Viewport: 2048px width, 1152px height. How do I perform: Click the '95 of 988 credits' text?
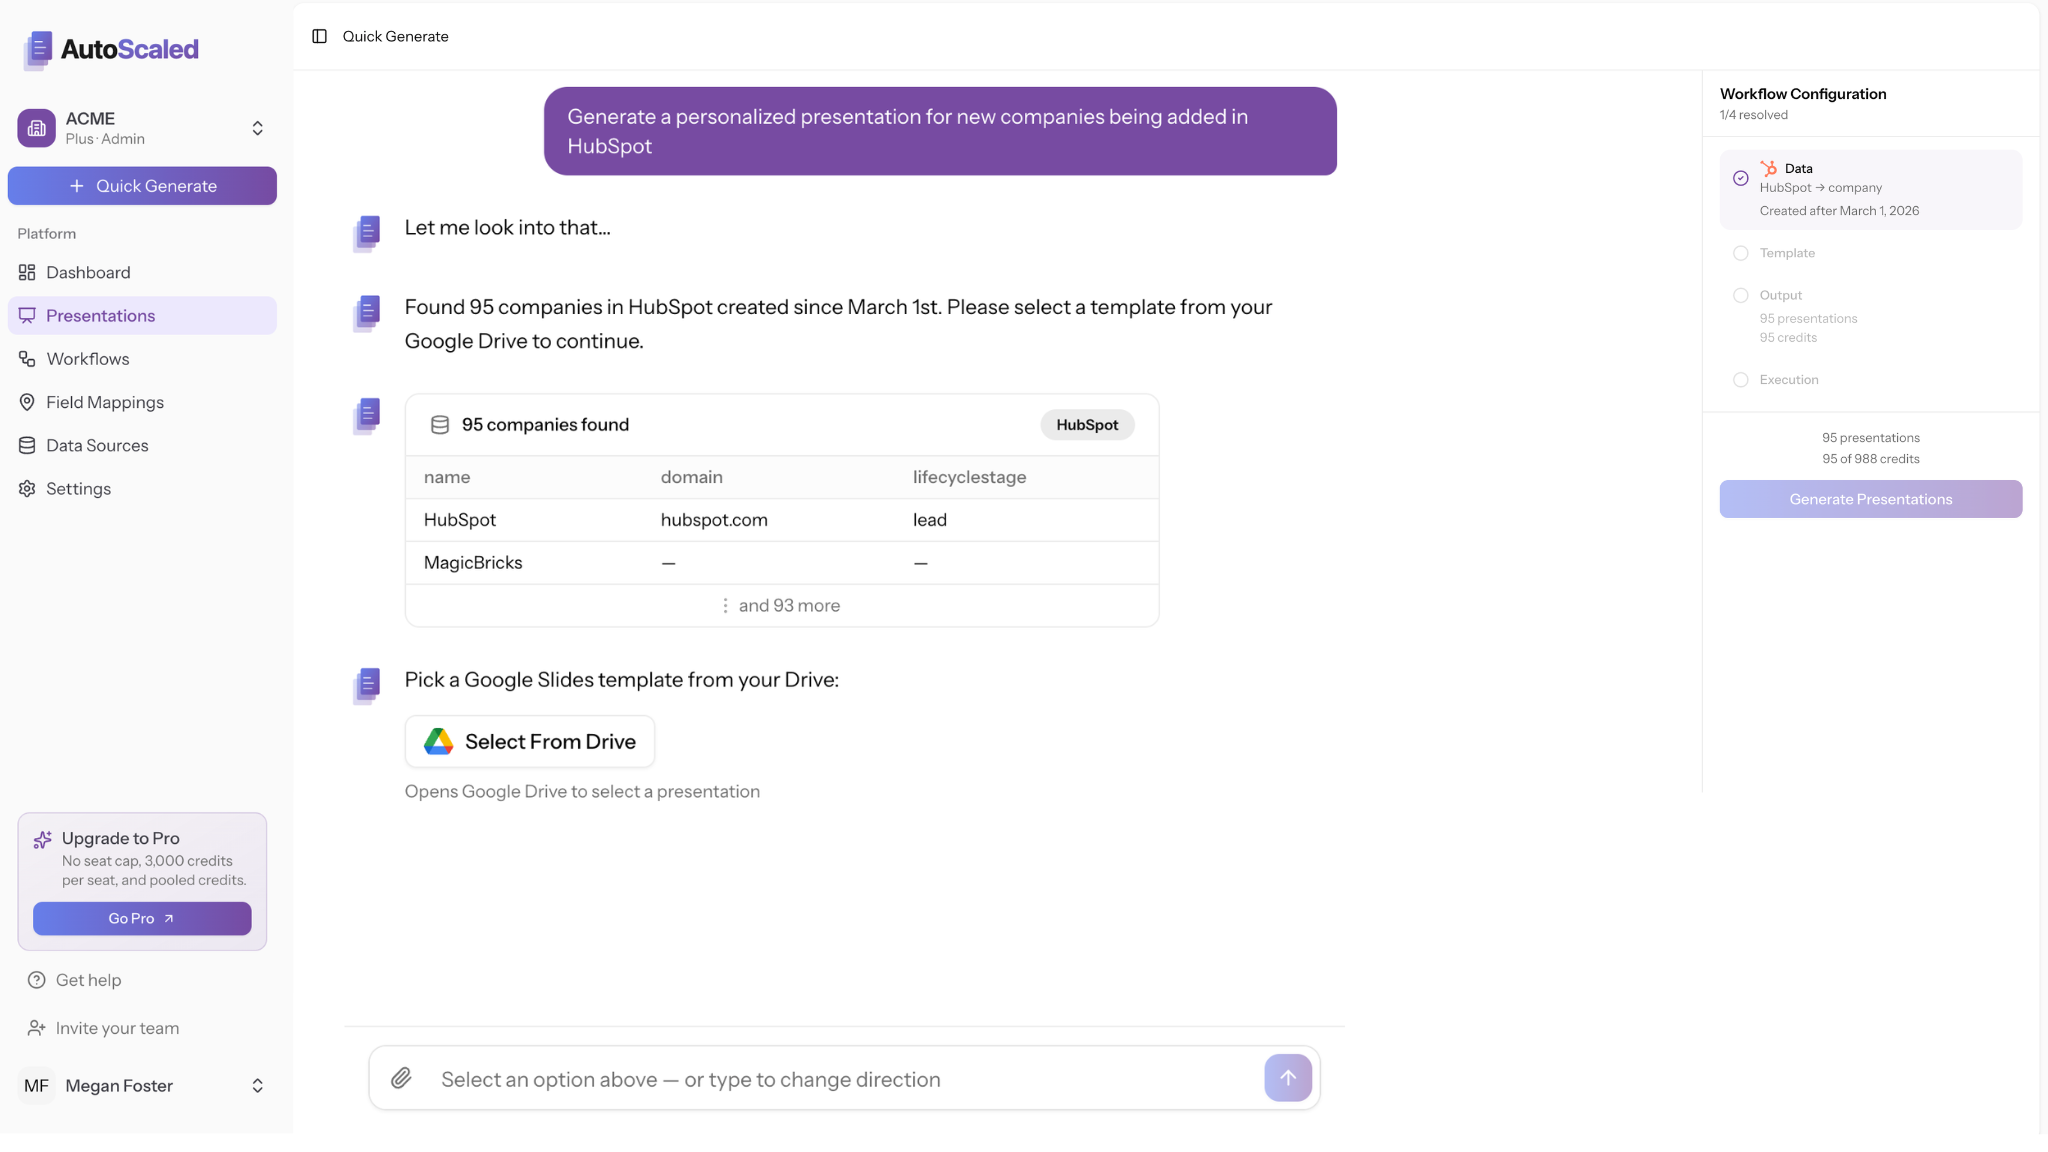(x=1870, y=459)
